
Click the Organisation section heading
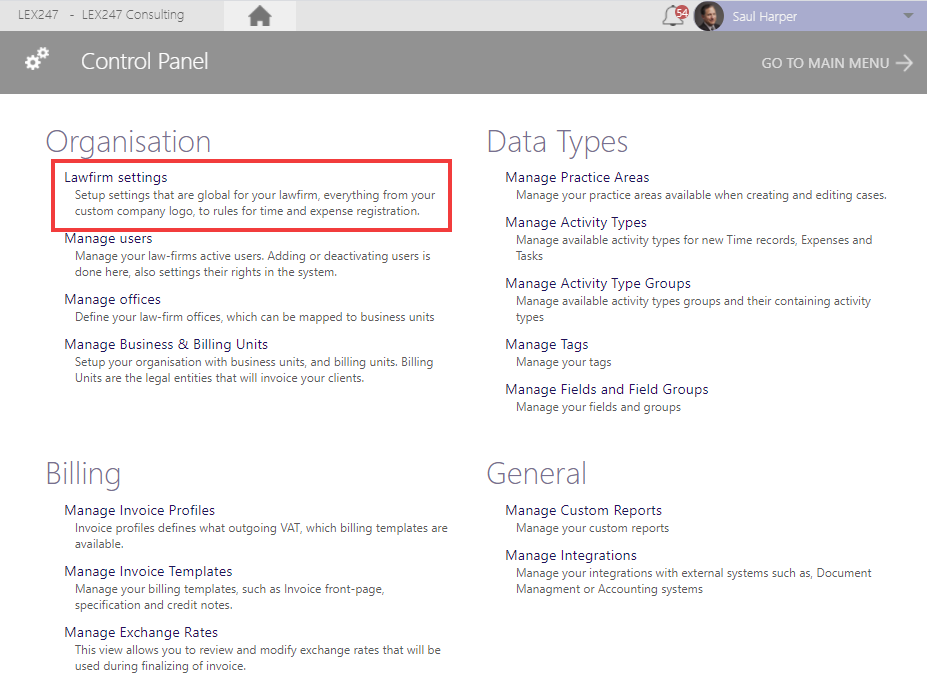coord(128,142)
